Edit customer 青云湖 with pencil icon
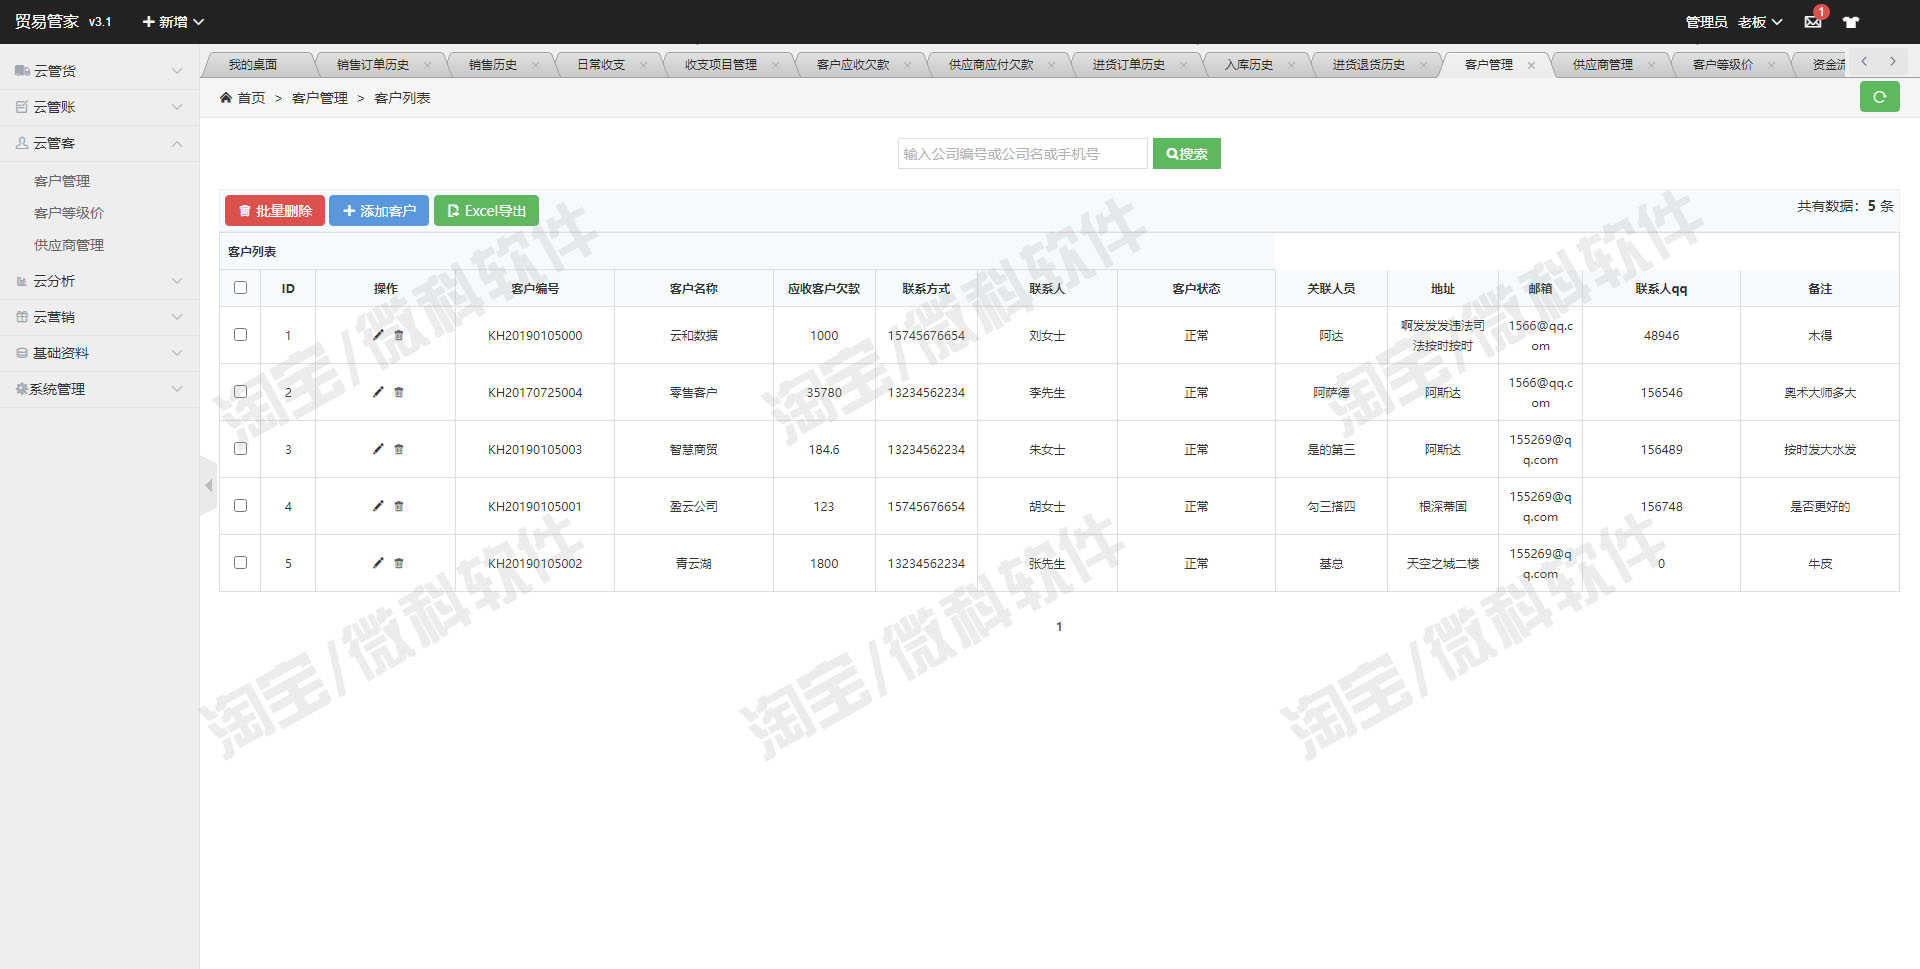1920x969 pixels. click(x=378, y=563)
